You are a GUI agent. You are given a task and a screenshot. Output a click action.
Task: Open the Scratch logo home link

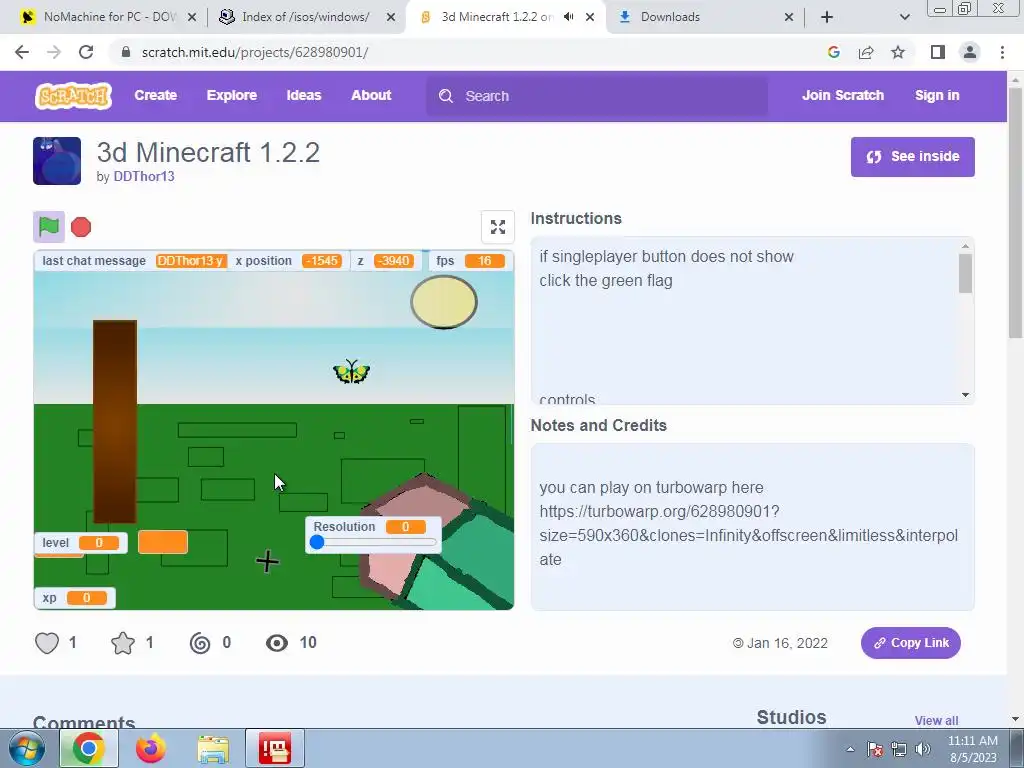(x=73, y=96)
